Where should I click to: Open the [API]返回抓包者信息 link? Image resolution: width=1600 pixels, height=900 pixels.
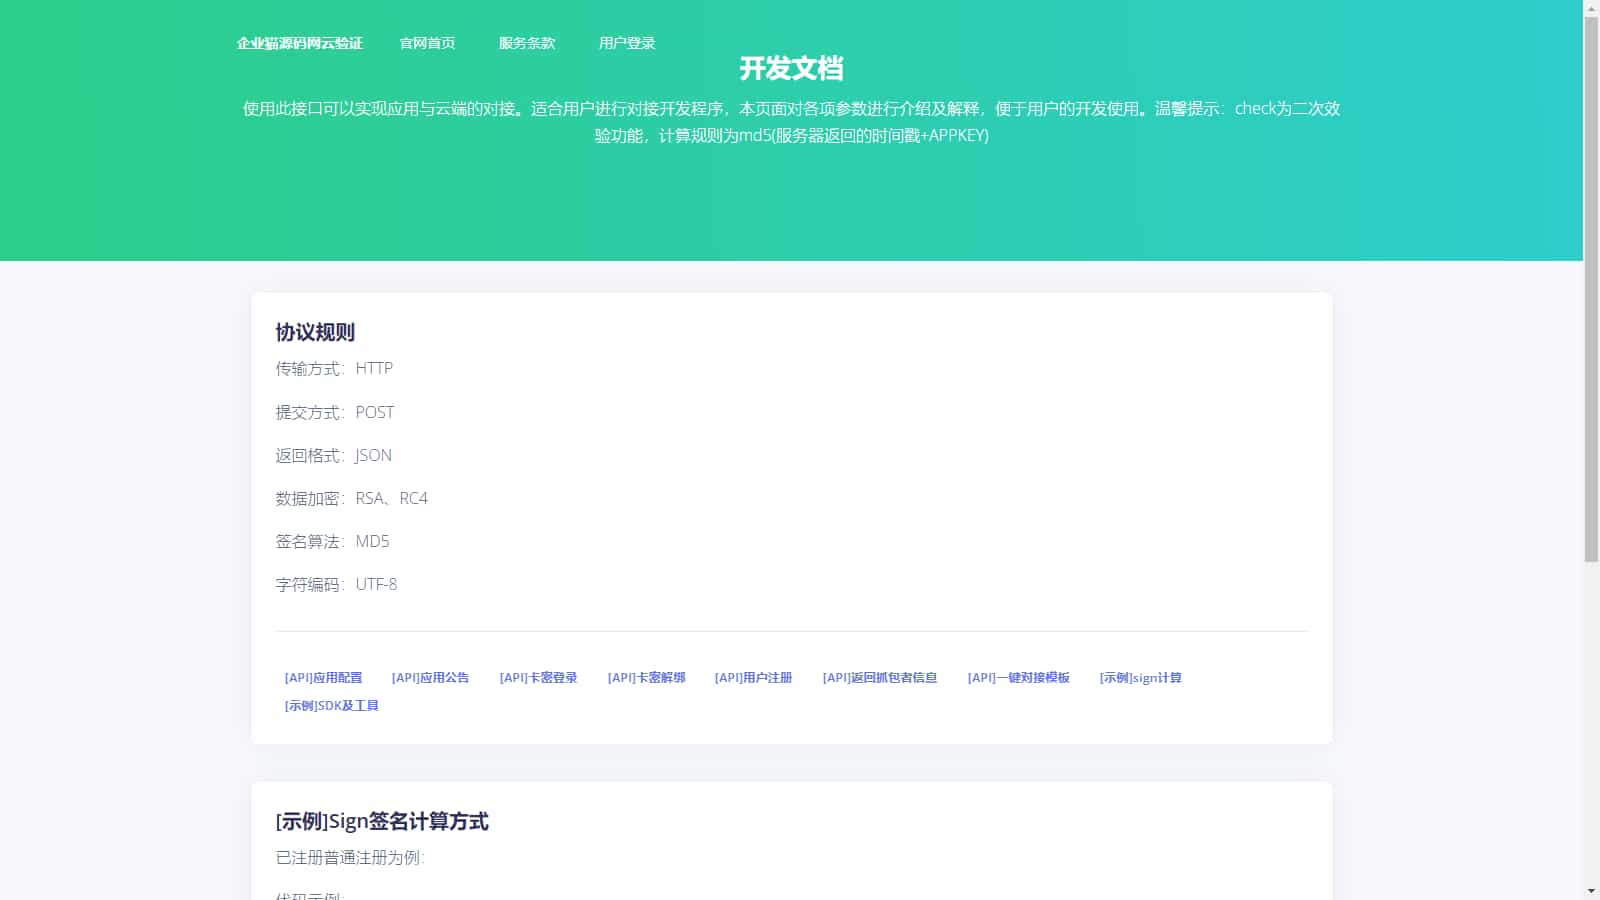coord(880,677)
